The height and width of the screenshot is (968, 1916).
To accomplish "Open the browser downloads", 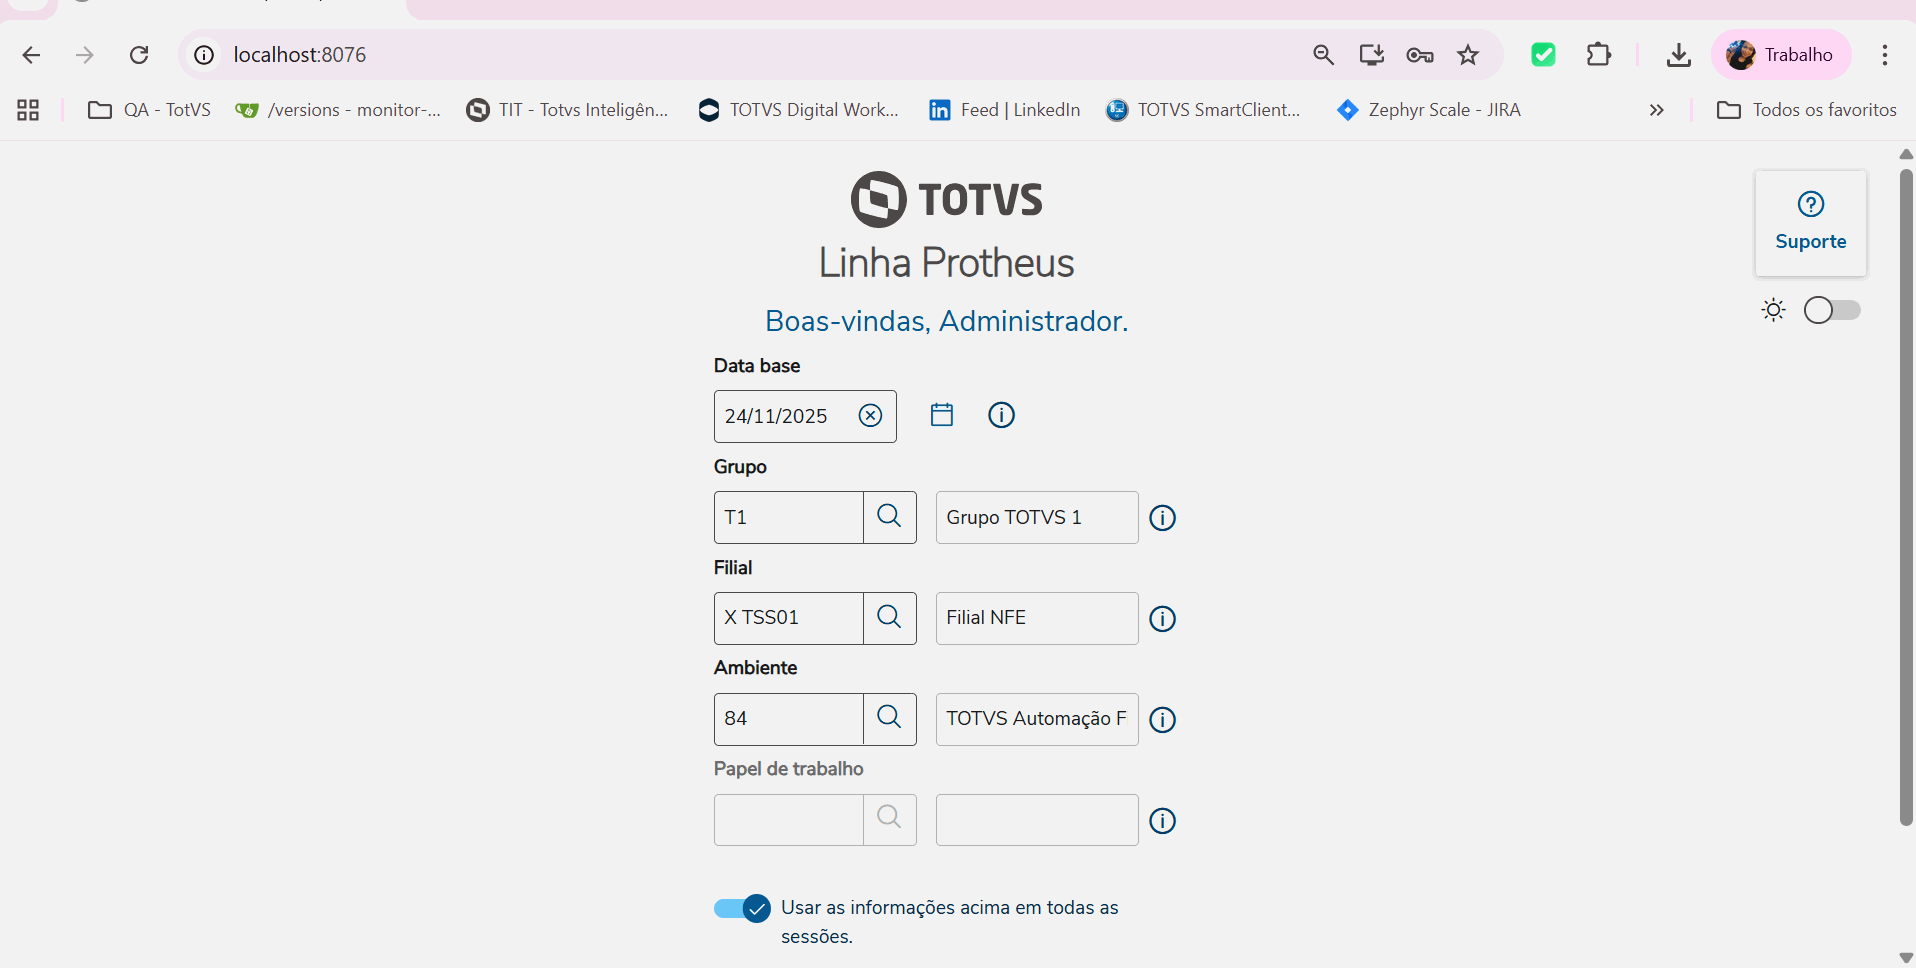I will 1679,55.
